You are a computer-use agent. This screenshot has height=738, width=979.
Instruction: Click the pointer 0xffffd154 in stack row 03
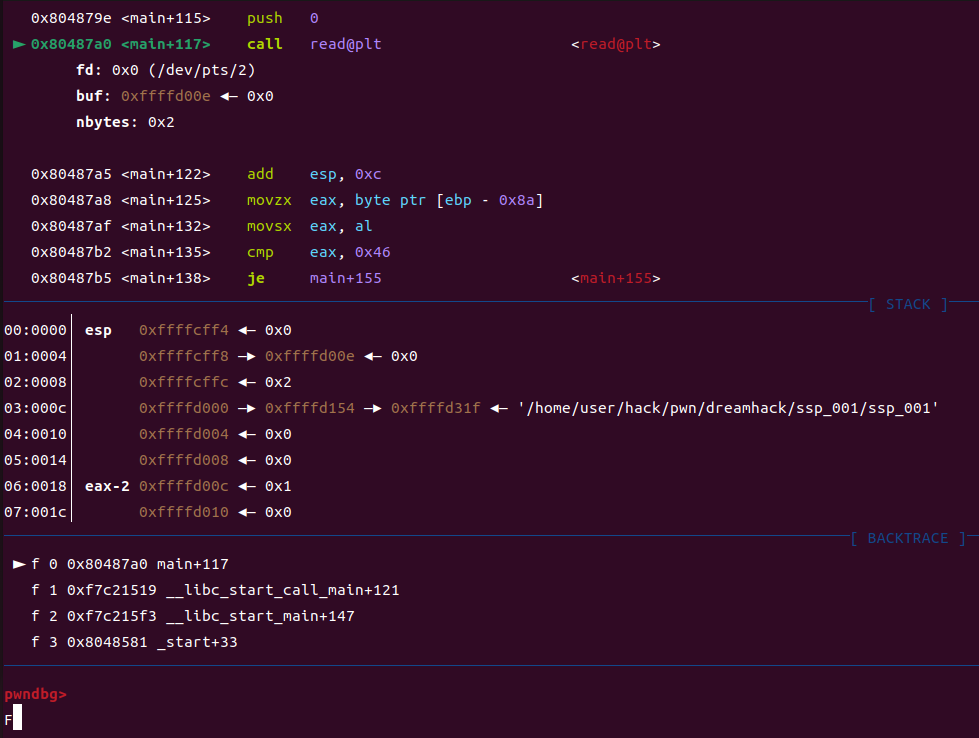point(310,408)
